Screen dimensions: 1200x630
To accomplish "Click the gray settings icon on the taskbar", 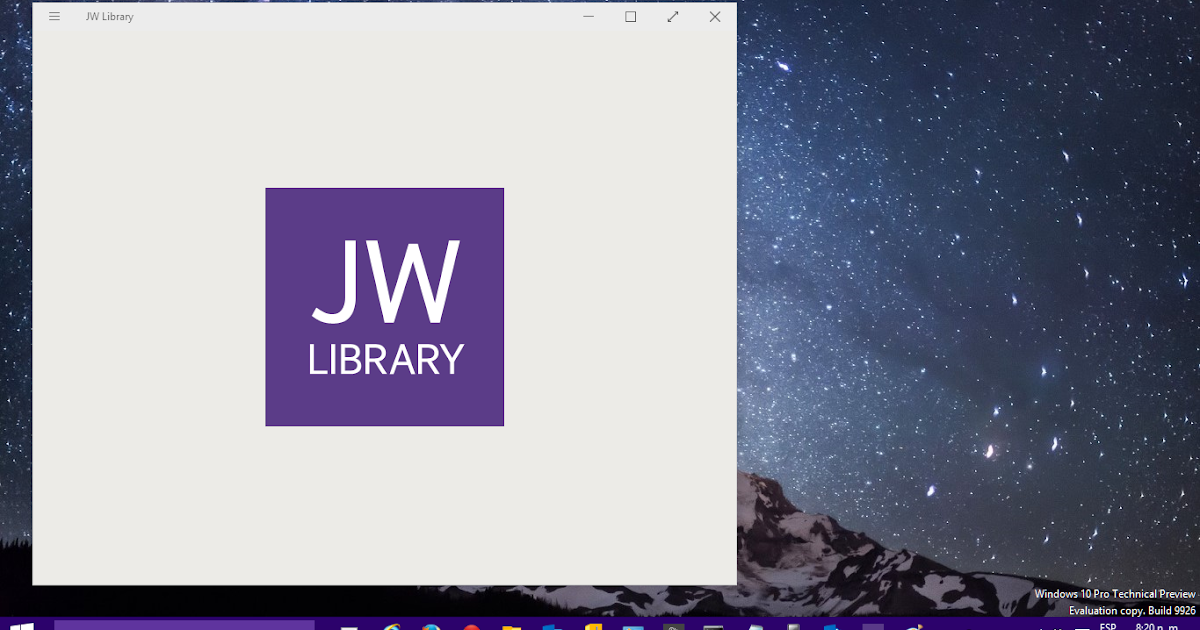I will tap(672, 627).
